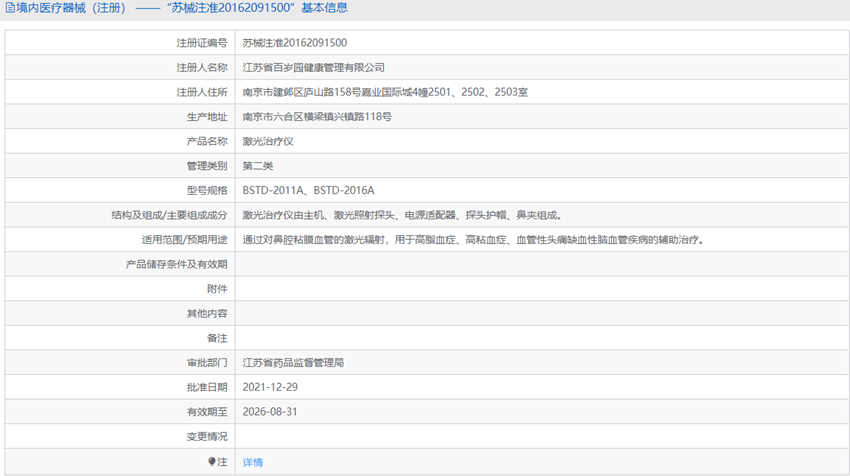Click the 有效期至 label
The image size is (850, 476).
[207, 412]
